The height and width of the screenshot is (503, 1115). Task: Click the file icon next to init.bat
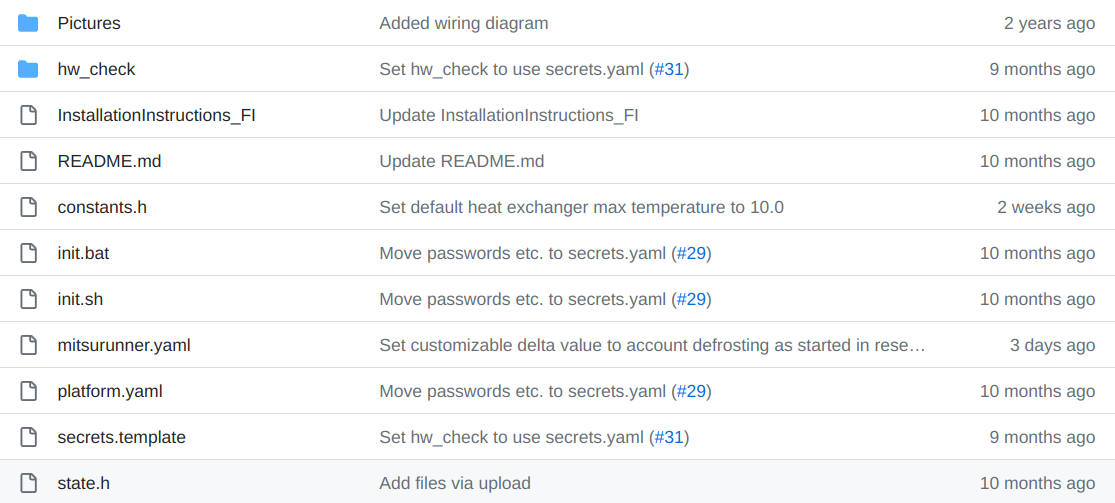tap(28, 253)
